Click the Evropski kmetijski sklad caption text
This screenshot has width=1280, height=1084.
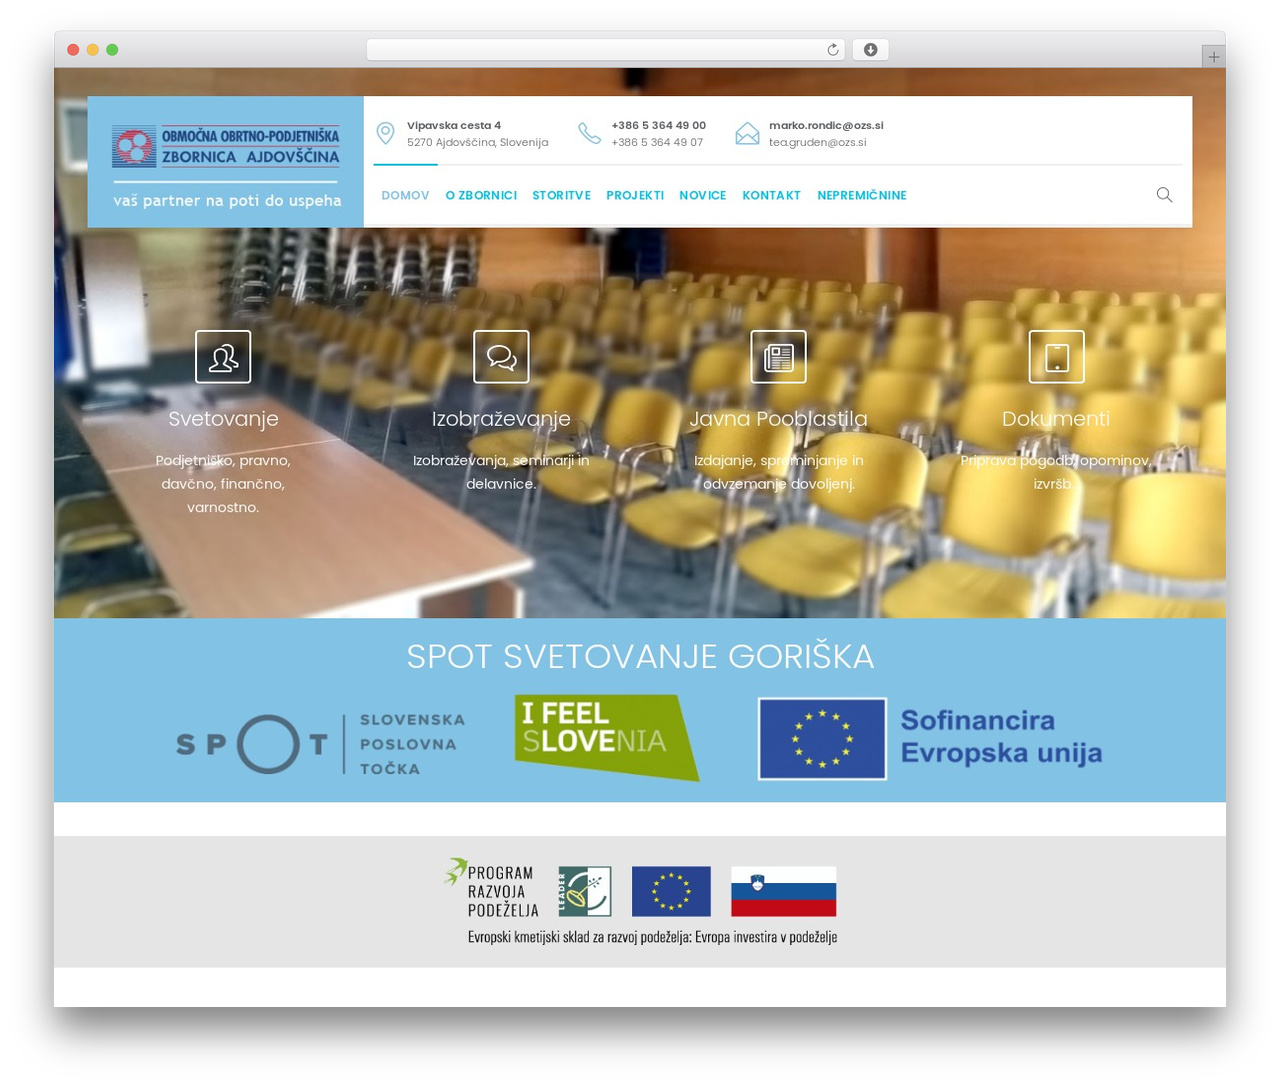(652, 937)
